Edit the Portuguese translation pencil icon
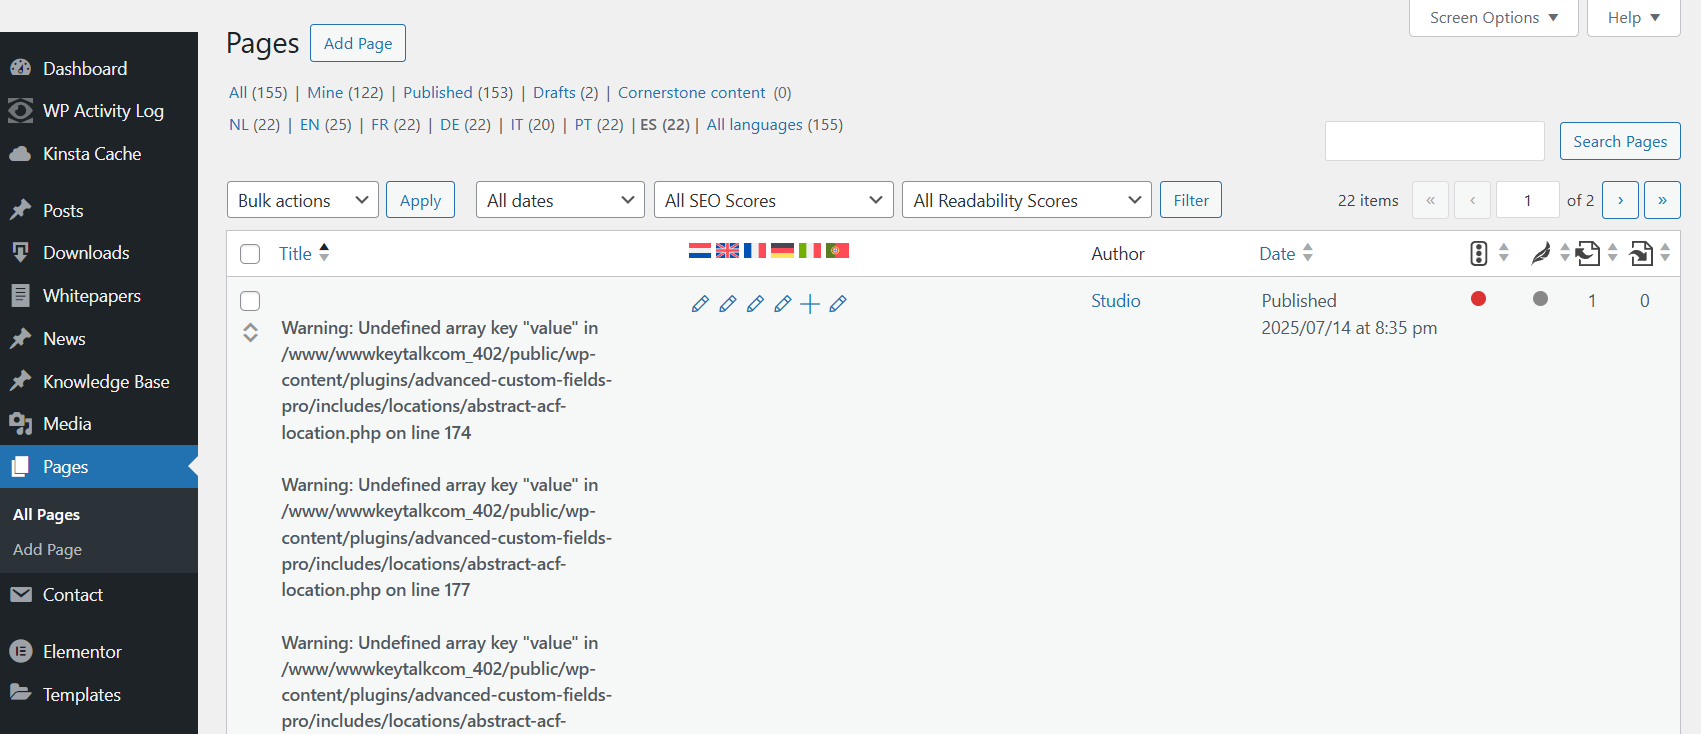 [x=838, y=303]
